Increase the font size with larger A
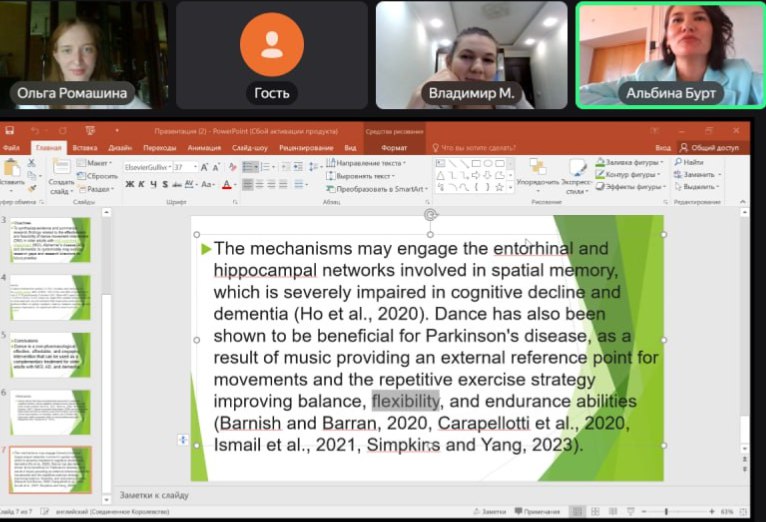 pos(205,167)
